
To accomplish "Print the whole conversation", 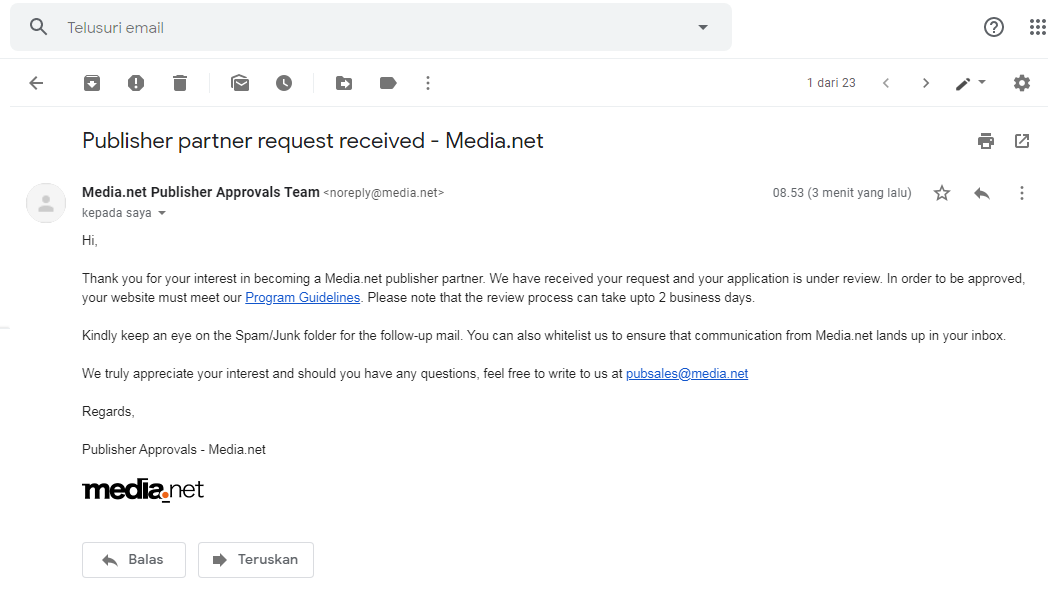I will pos(985,141).
